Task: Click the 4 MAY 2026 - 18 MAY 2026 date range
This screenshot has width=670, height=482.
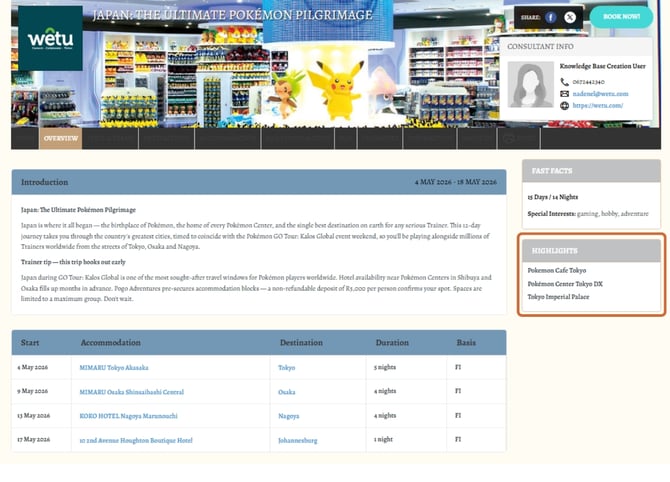Action: coord(455,182)
